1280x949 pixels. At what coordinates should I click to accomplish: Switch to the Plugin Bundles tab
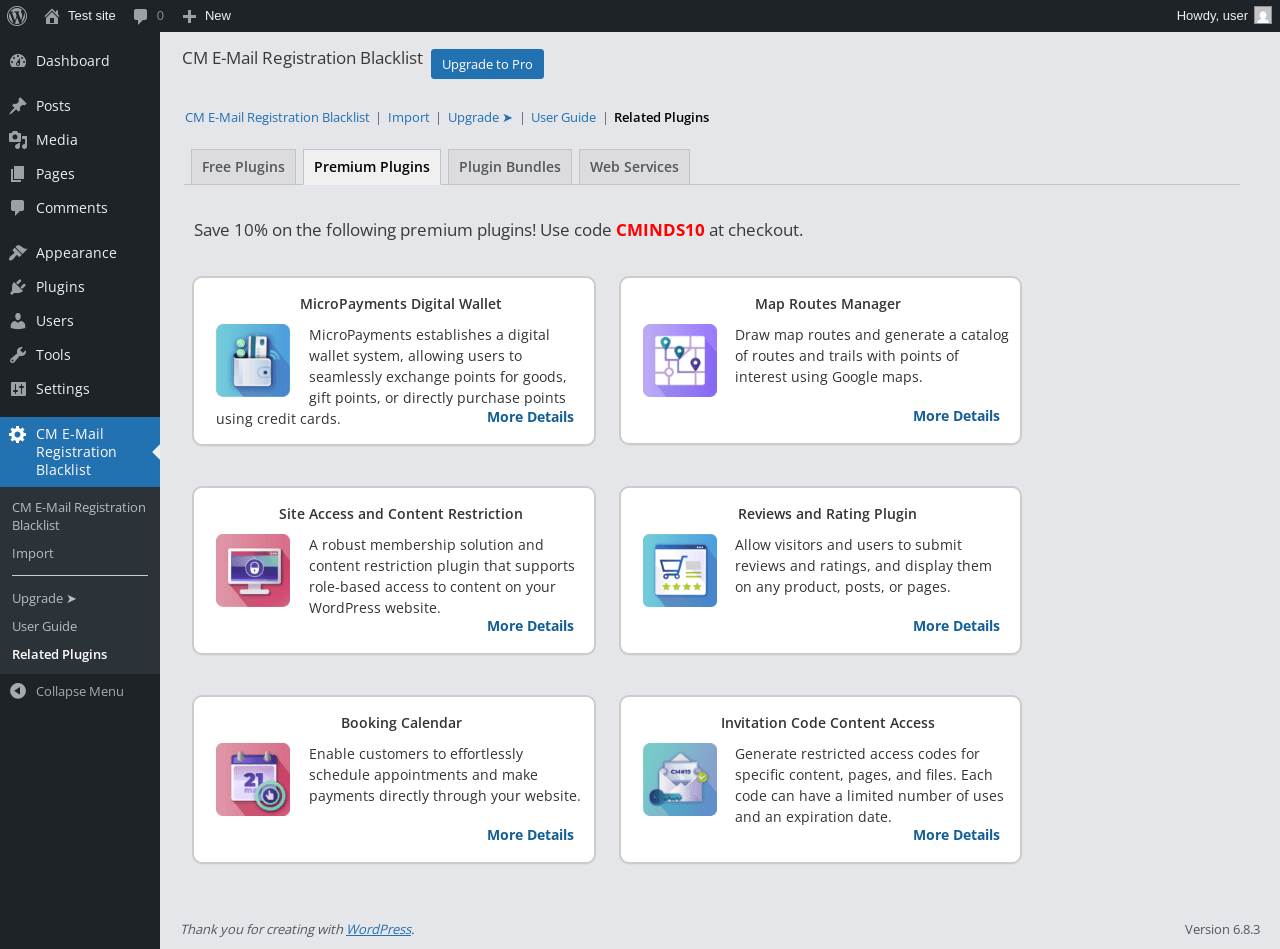point(510,167)
